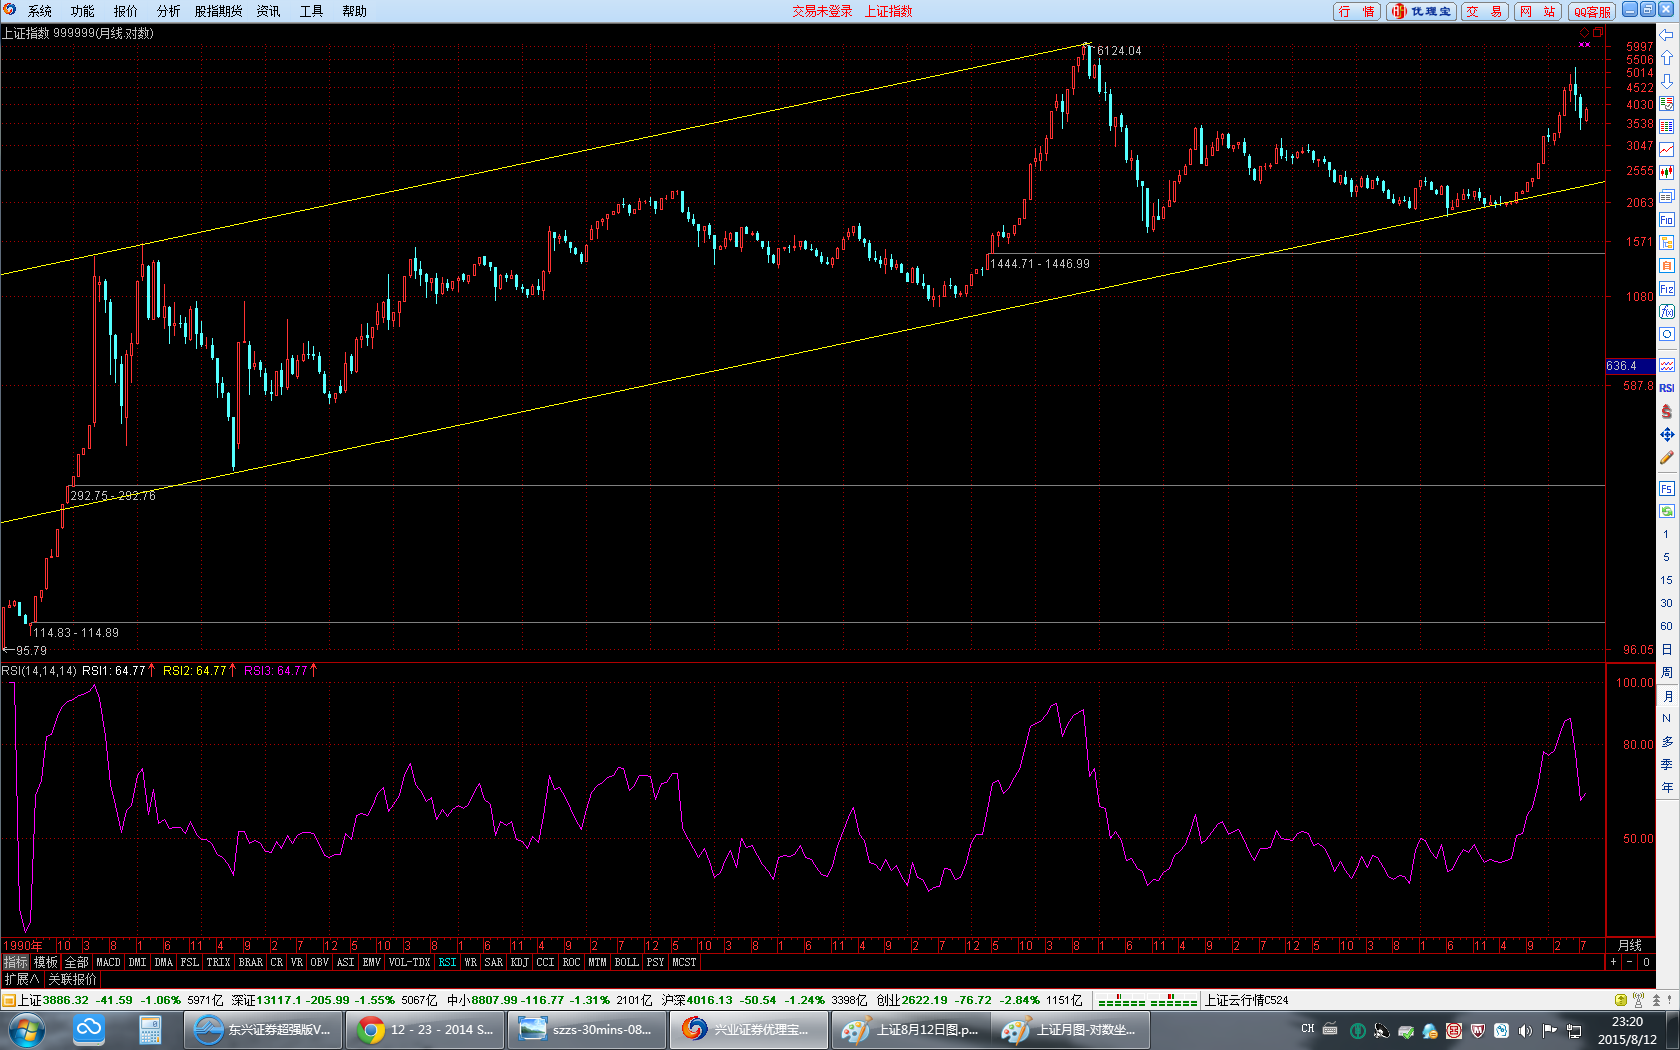Open the f(x) formula manager icon
The height and width of the screenshot is (1050, 1680).
point(1666,312)
